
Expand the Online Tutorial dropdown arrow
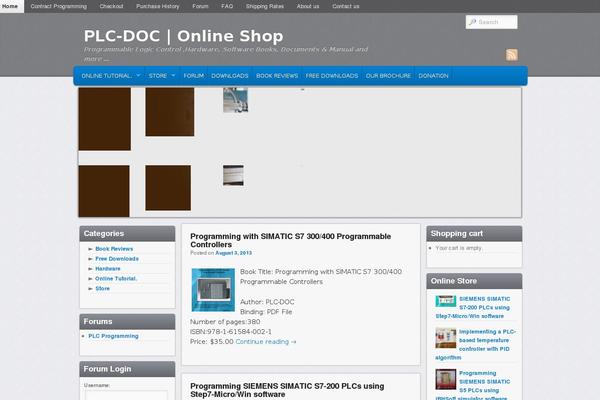(x=138, y=75)
